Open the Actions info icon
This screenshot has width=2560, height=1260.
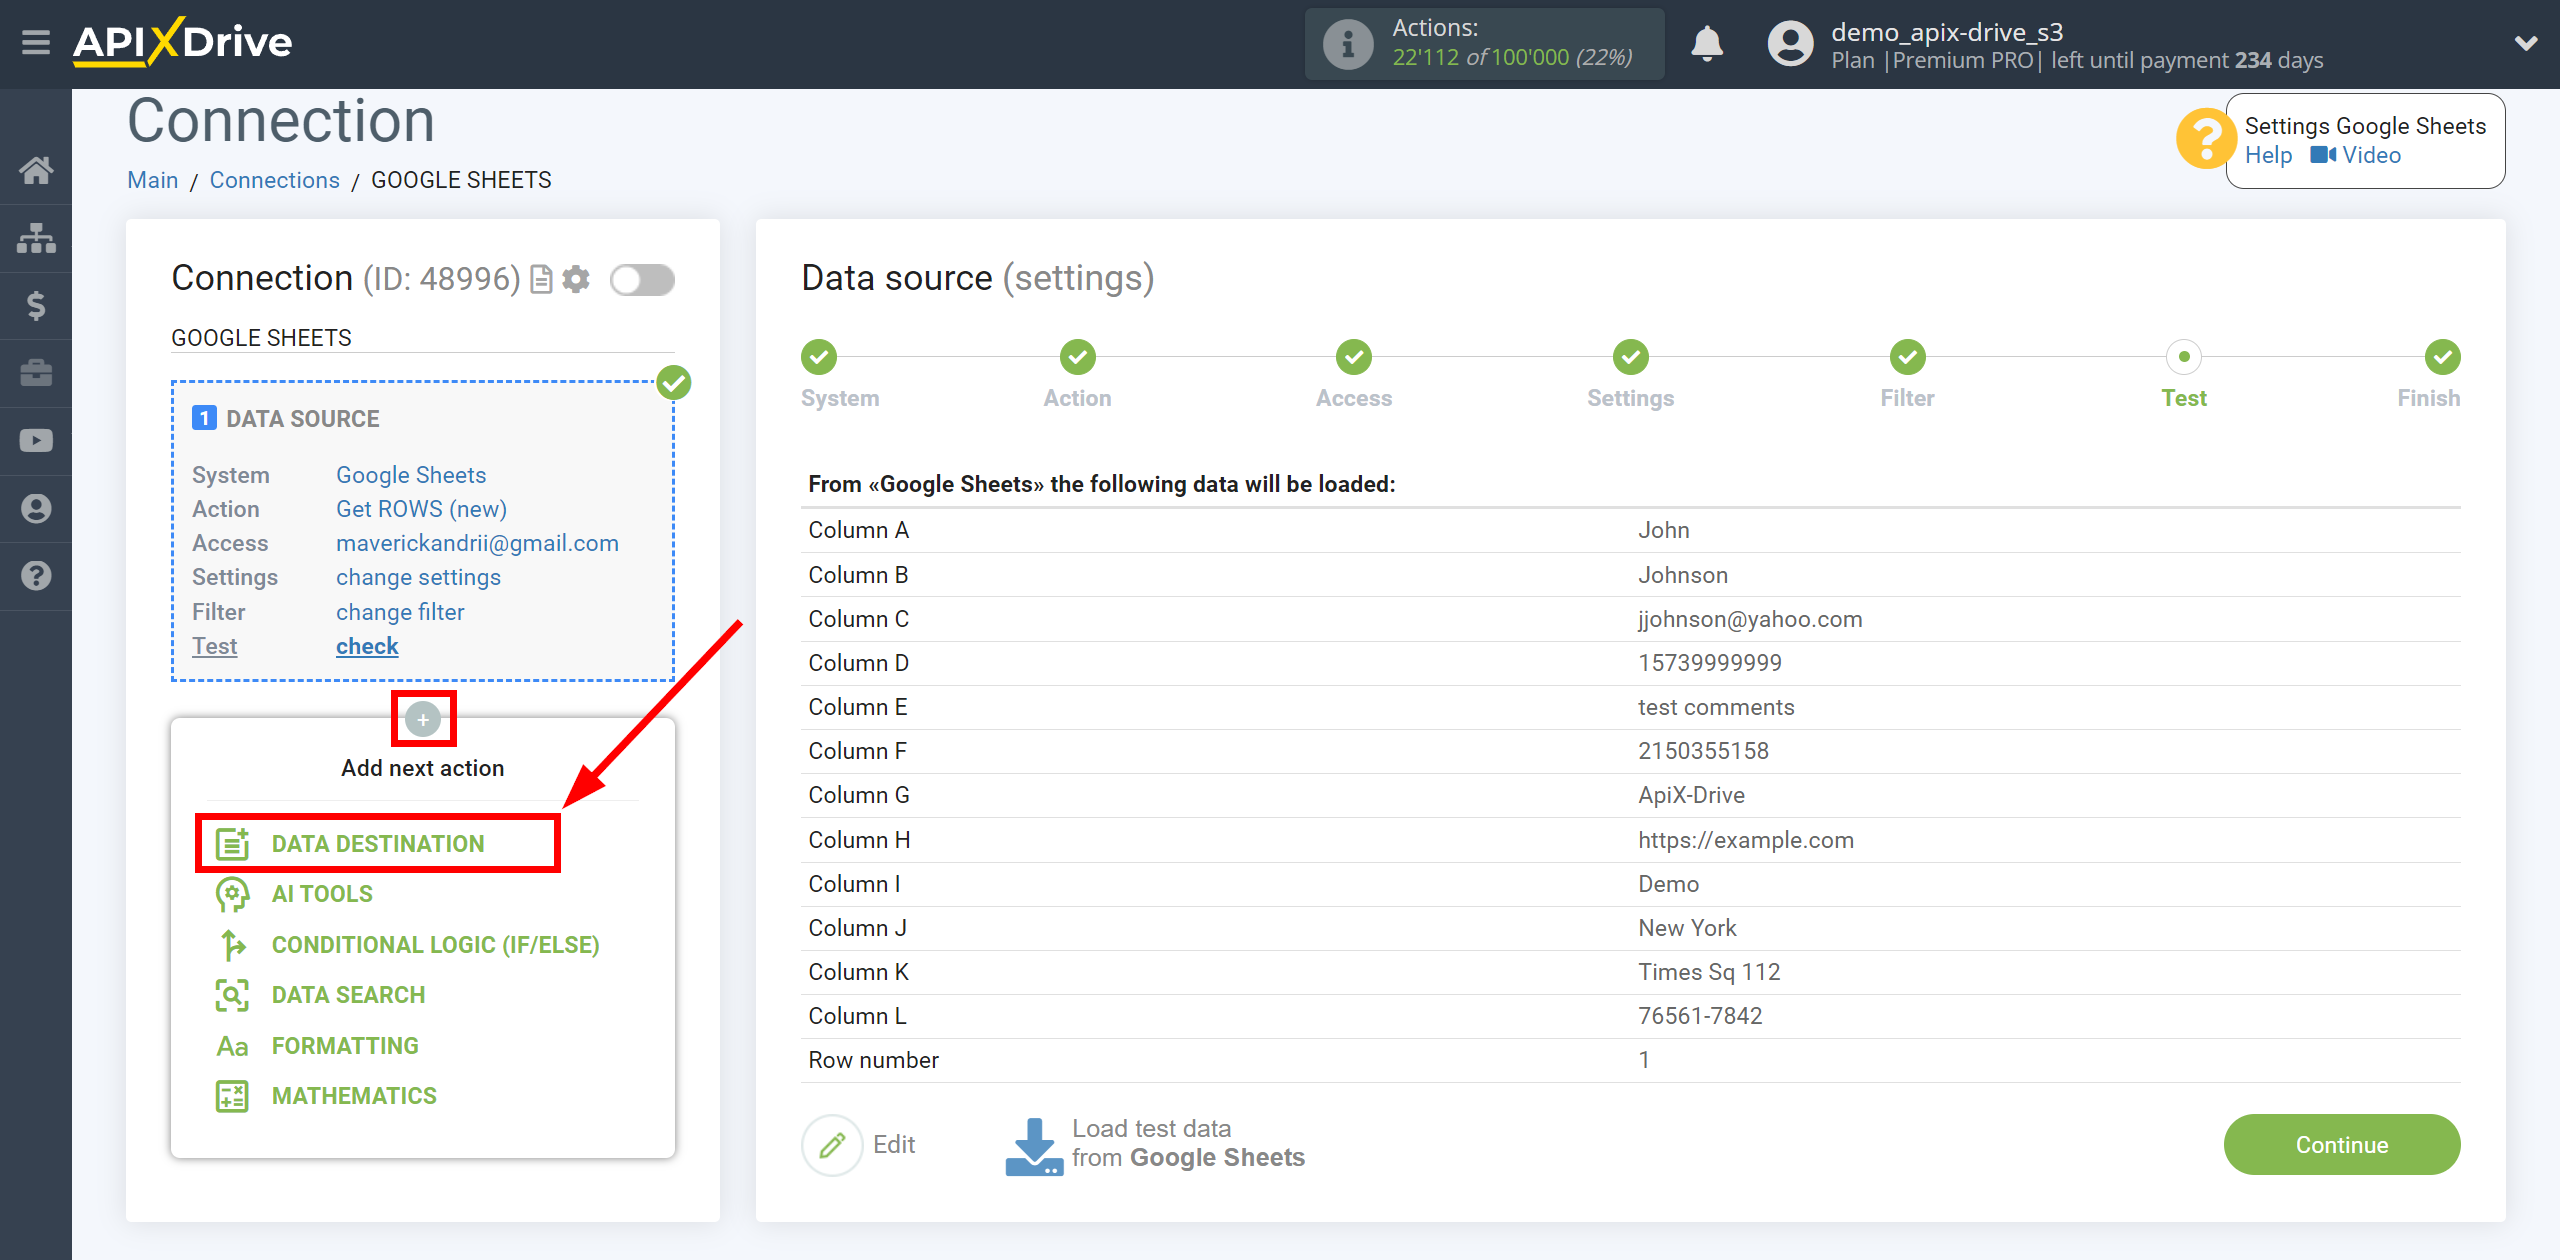1347,44
